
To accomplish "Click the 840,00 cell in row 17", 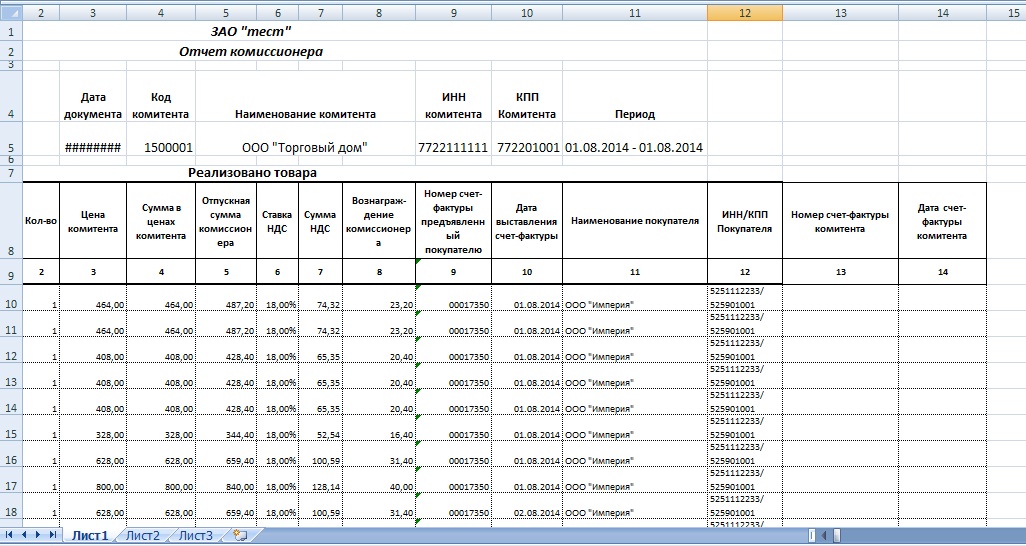I will pyautogui.click(x=226, y=480).
